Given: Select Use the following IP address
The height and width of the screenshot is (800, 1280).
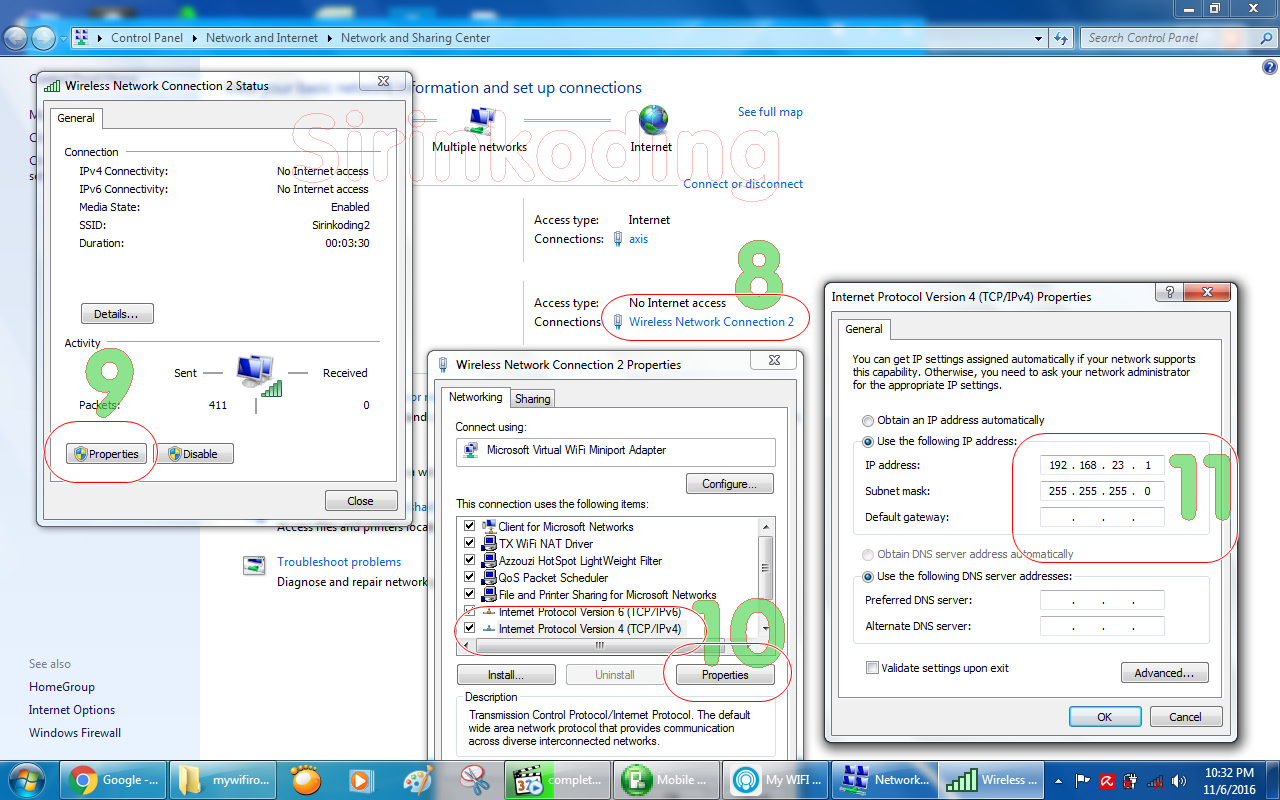Looking at the screenshot, I should click(868, 442).
